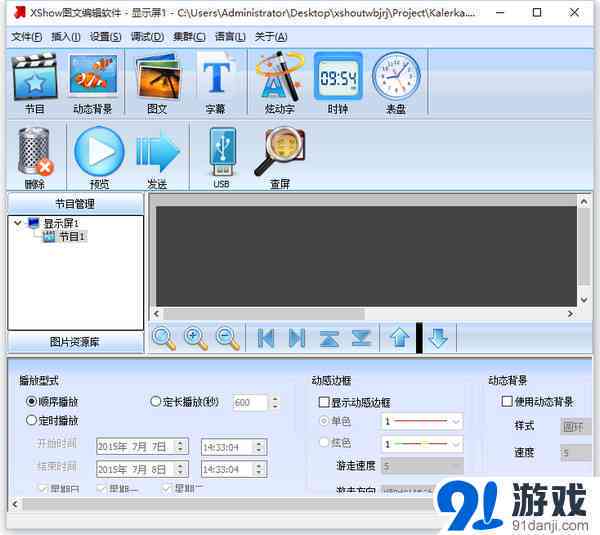Maximize the XShow window
The height and width of the screenshot is (535, 600).
coord(537,13)
